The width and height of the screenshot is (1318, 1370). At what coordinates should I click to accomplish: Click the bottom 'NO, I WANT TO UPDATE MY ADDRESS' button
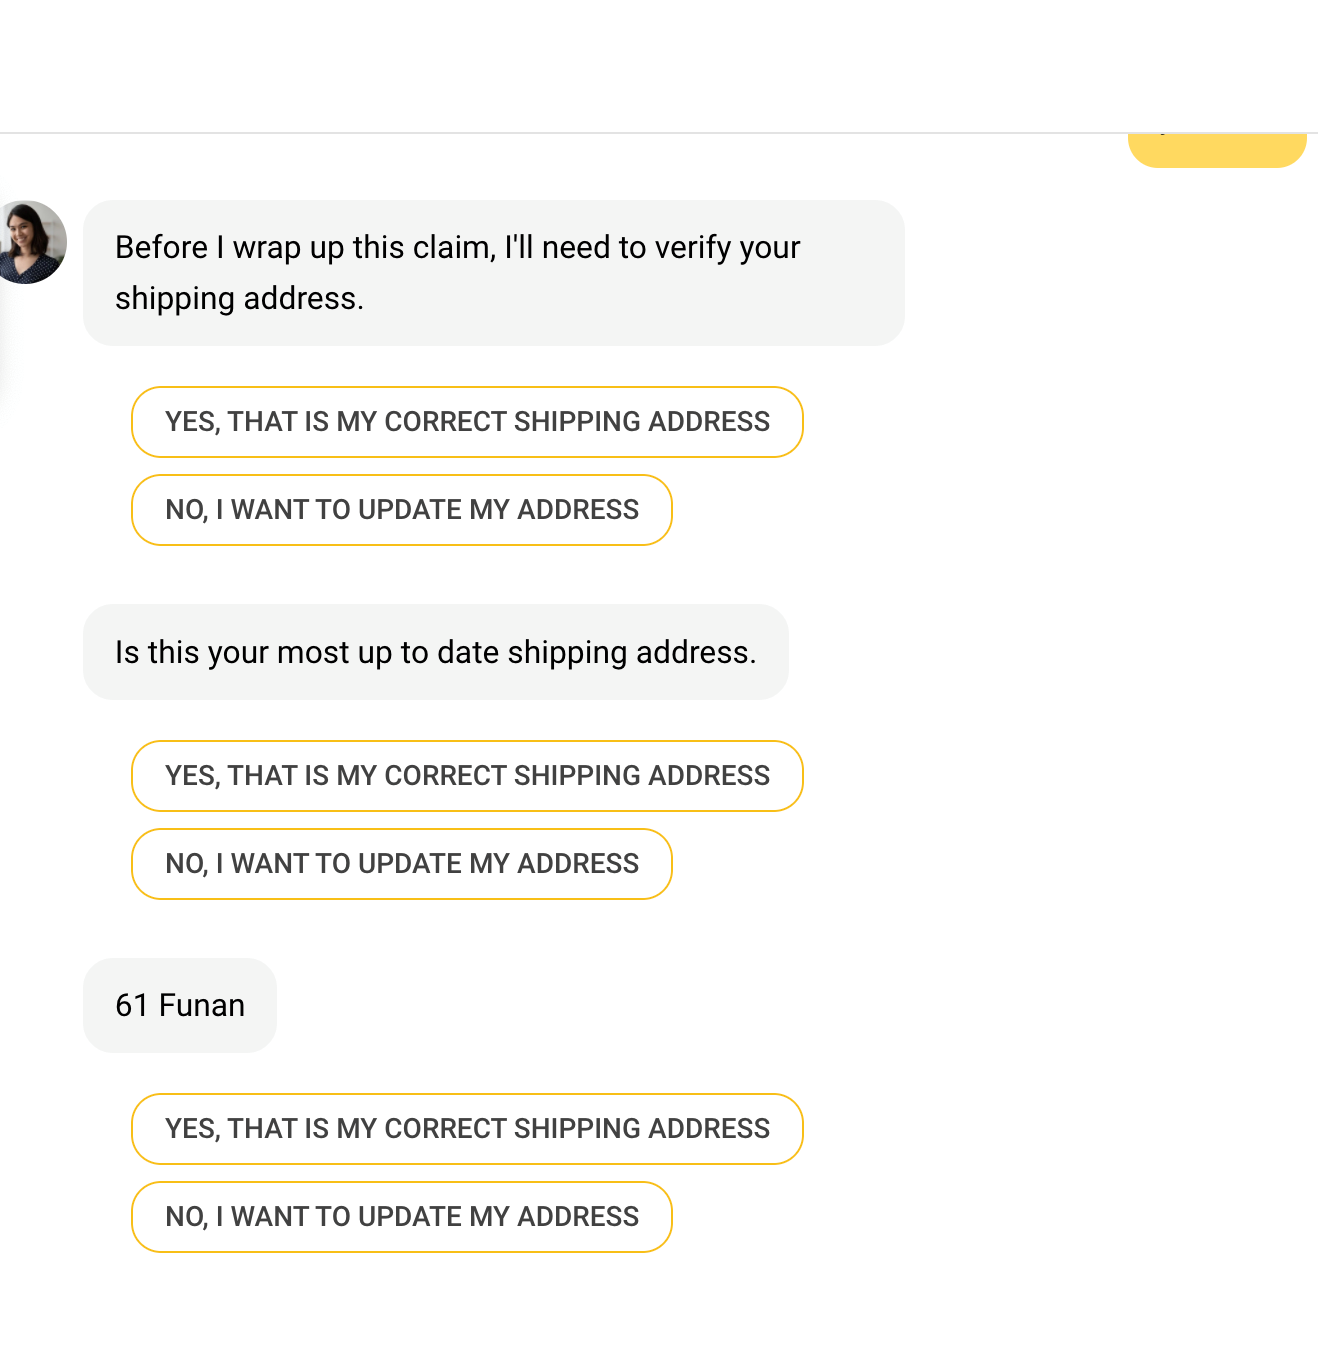coord(401,1217)
